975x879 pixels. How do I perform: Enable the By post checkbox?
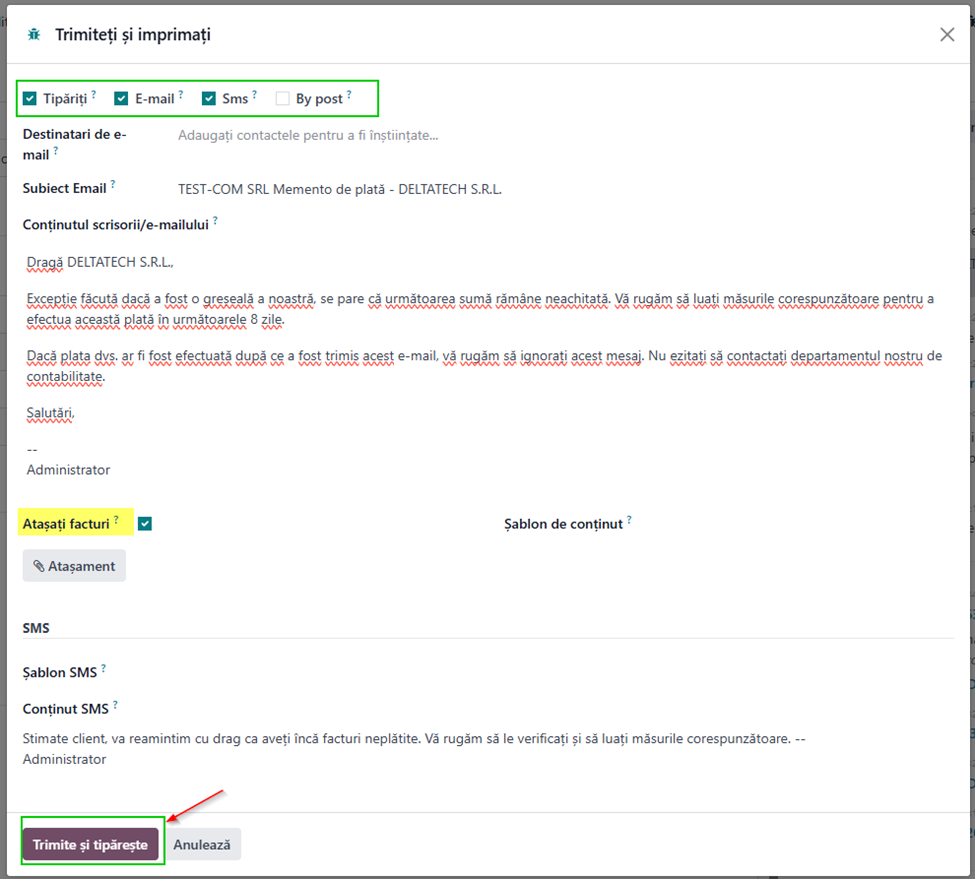tap(282, 98)
